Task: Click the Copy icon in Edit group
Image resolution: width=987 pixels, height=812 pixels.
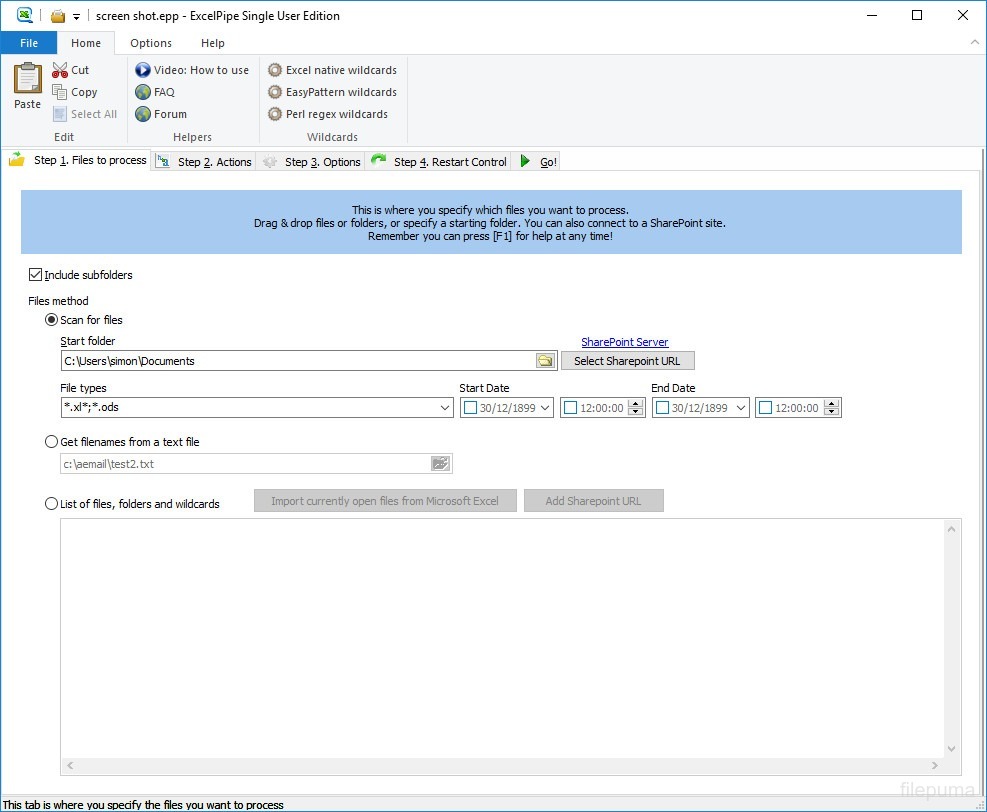Action: point(60,92)
